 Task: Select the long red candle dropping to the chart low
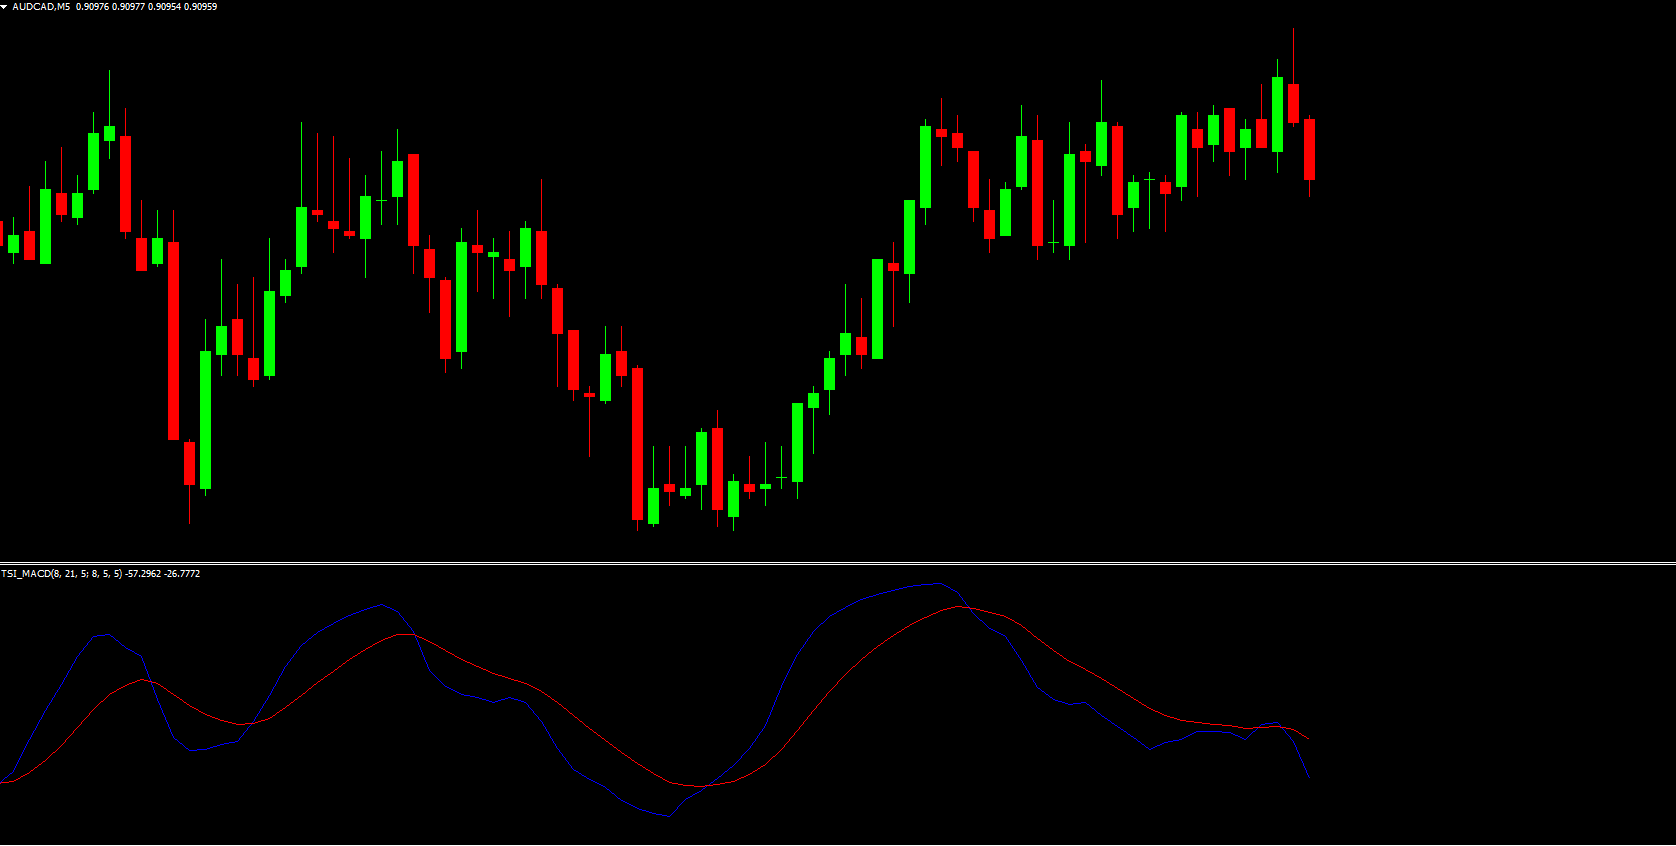tap(637, 443)
